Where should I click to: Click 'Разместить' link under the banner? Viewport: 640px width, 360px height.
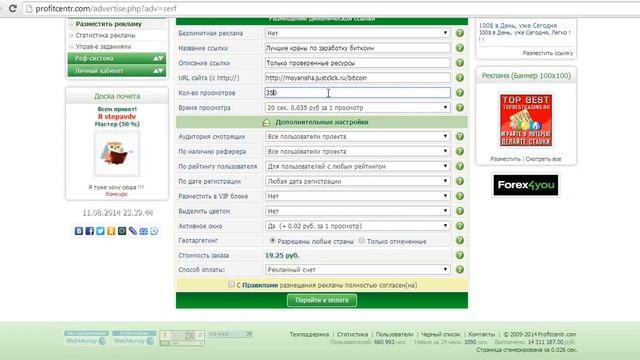[x=505, y=159]
